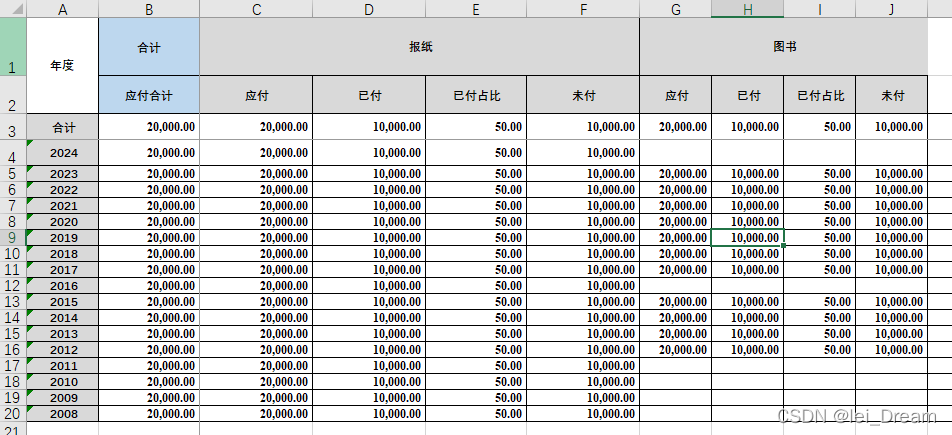Select the 2019 year cell
Screen dimensions: 952x435
(x=63, y=238)
